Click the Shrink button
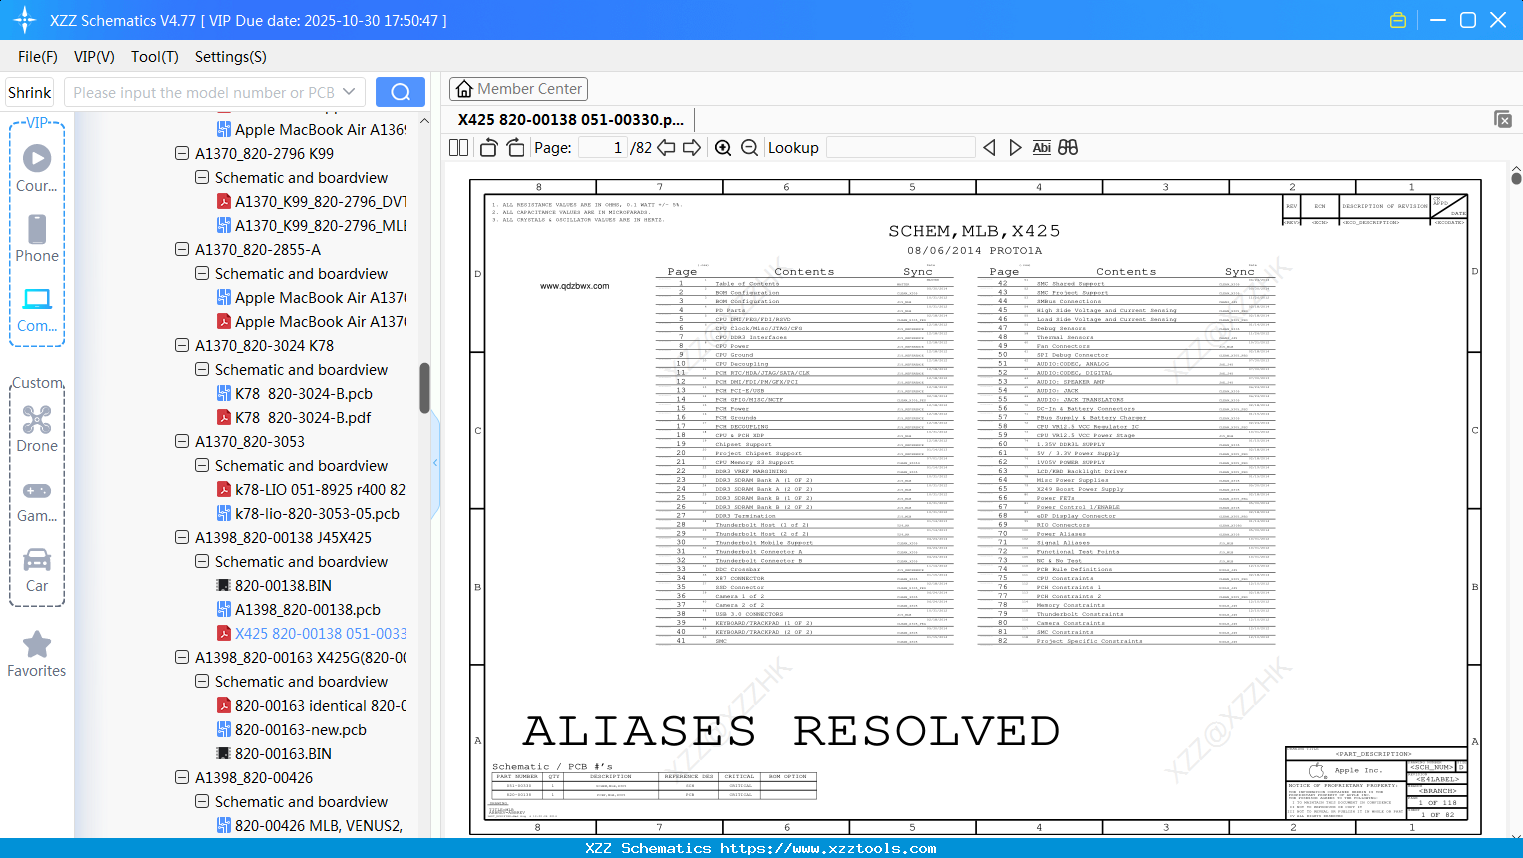The image size is (1523, 858). 30,92
